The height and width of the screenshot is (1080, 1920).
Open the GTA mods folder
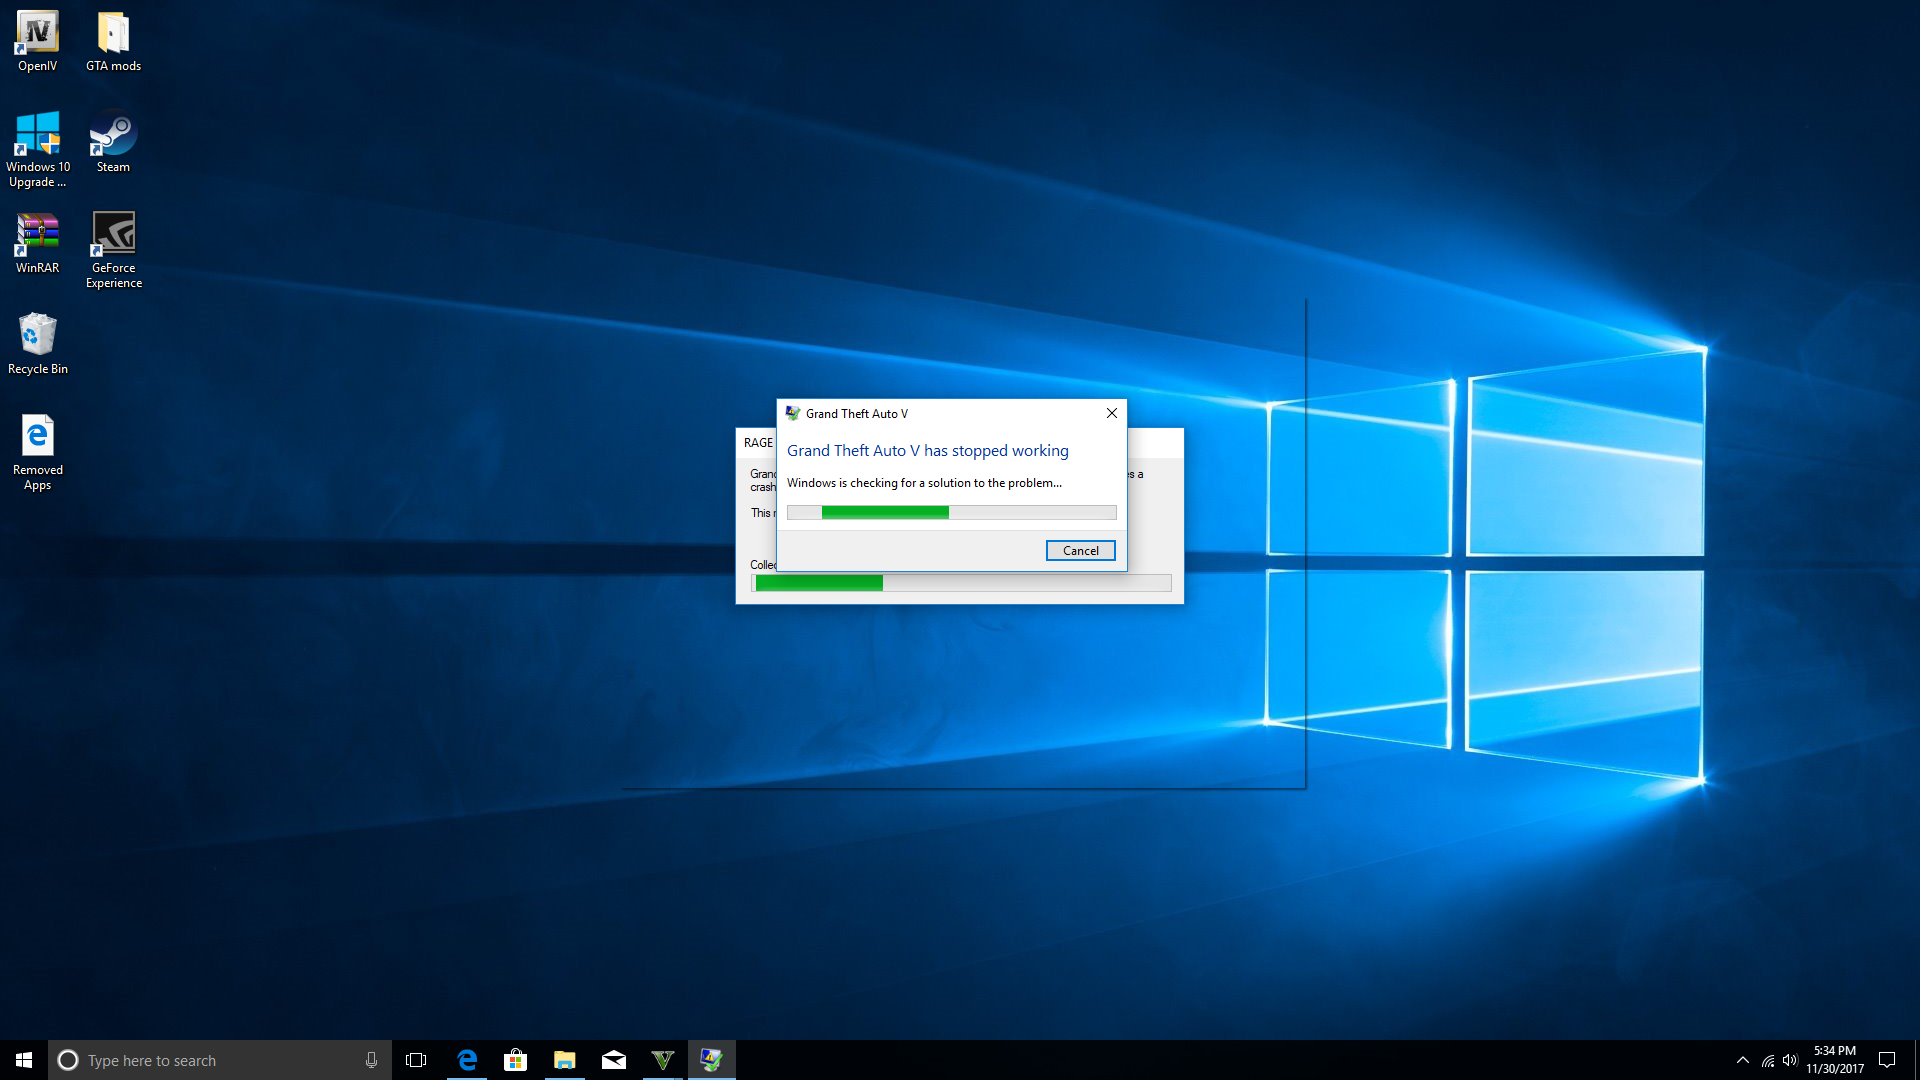pyautogui.click(x=113, y=40)
